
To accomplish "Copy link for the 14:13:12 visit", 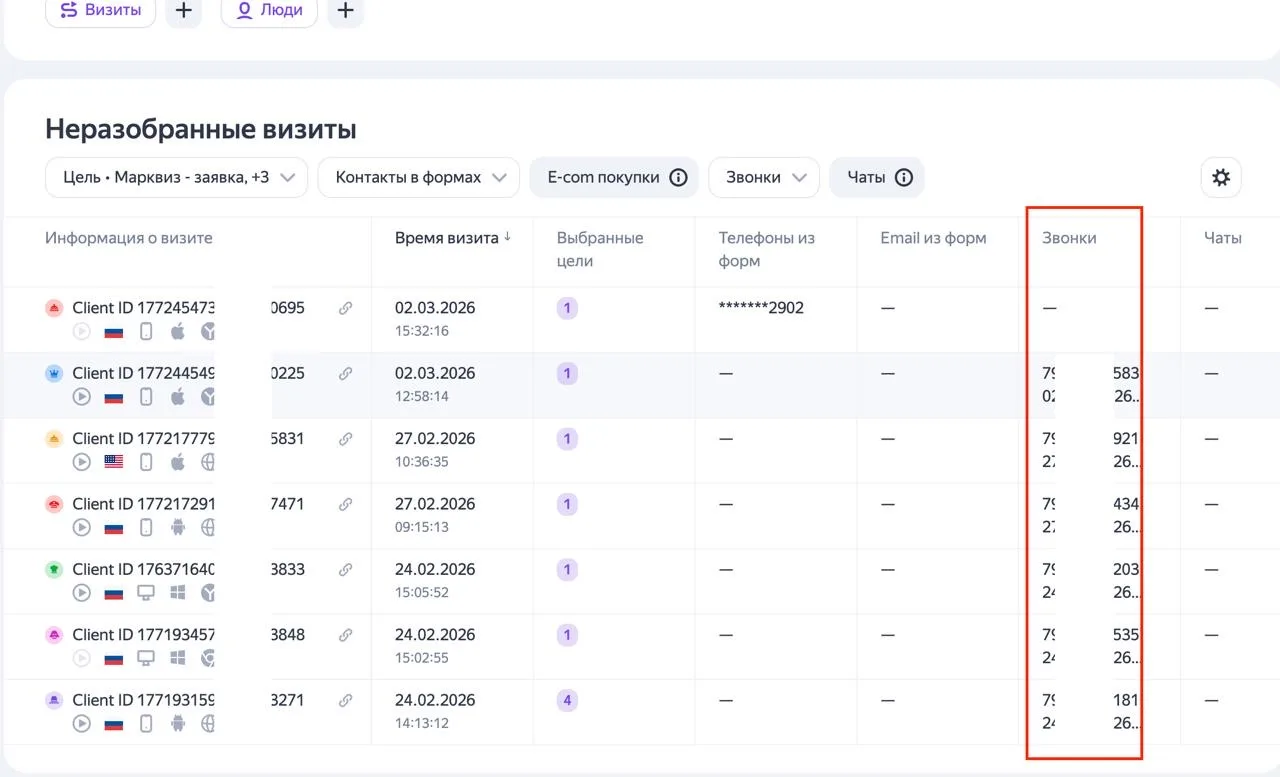I will point(345,700).
